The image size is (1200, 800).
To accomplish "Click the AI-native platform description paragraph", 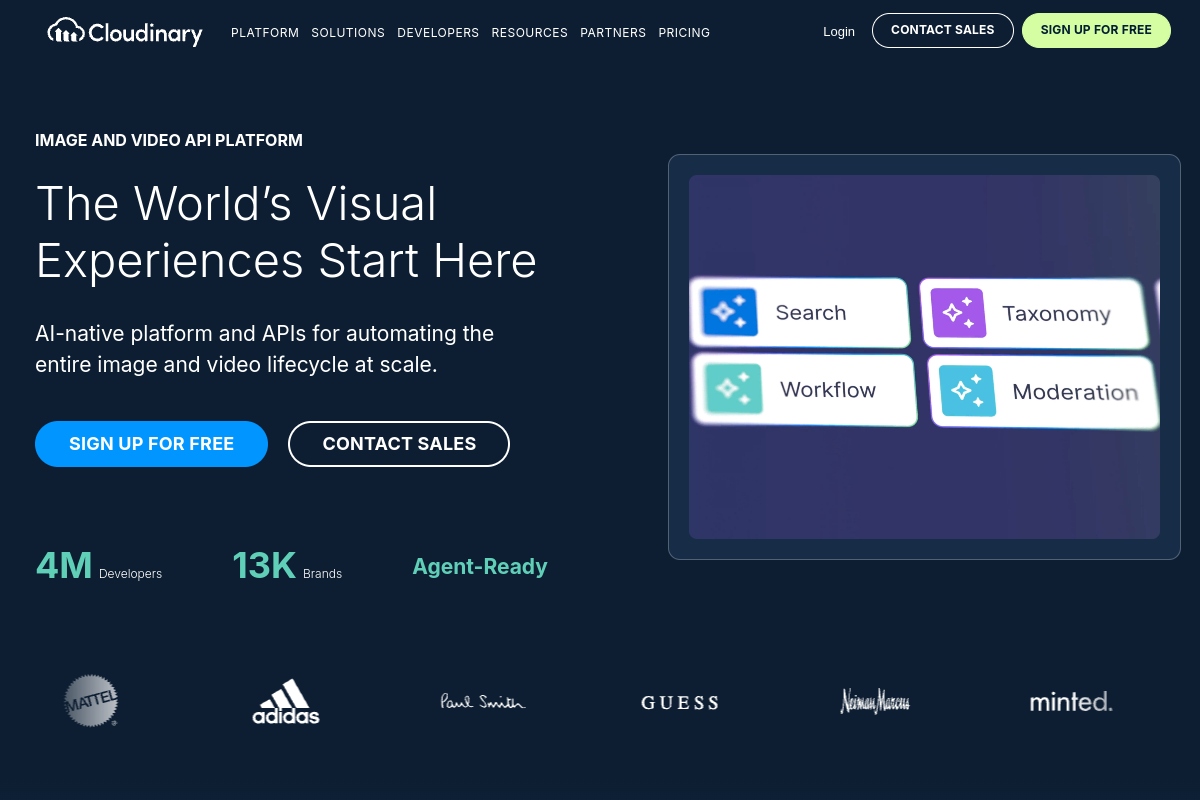I will point(265,348).
